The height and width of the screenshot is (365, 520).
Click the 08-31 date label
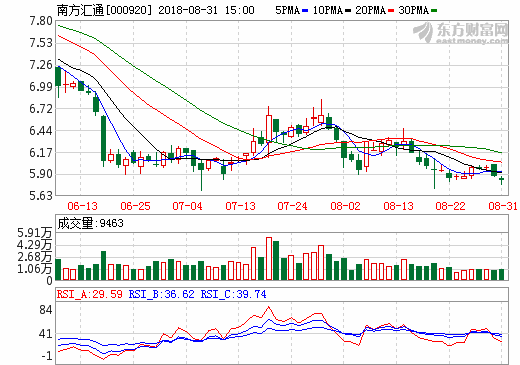503,206
